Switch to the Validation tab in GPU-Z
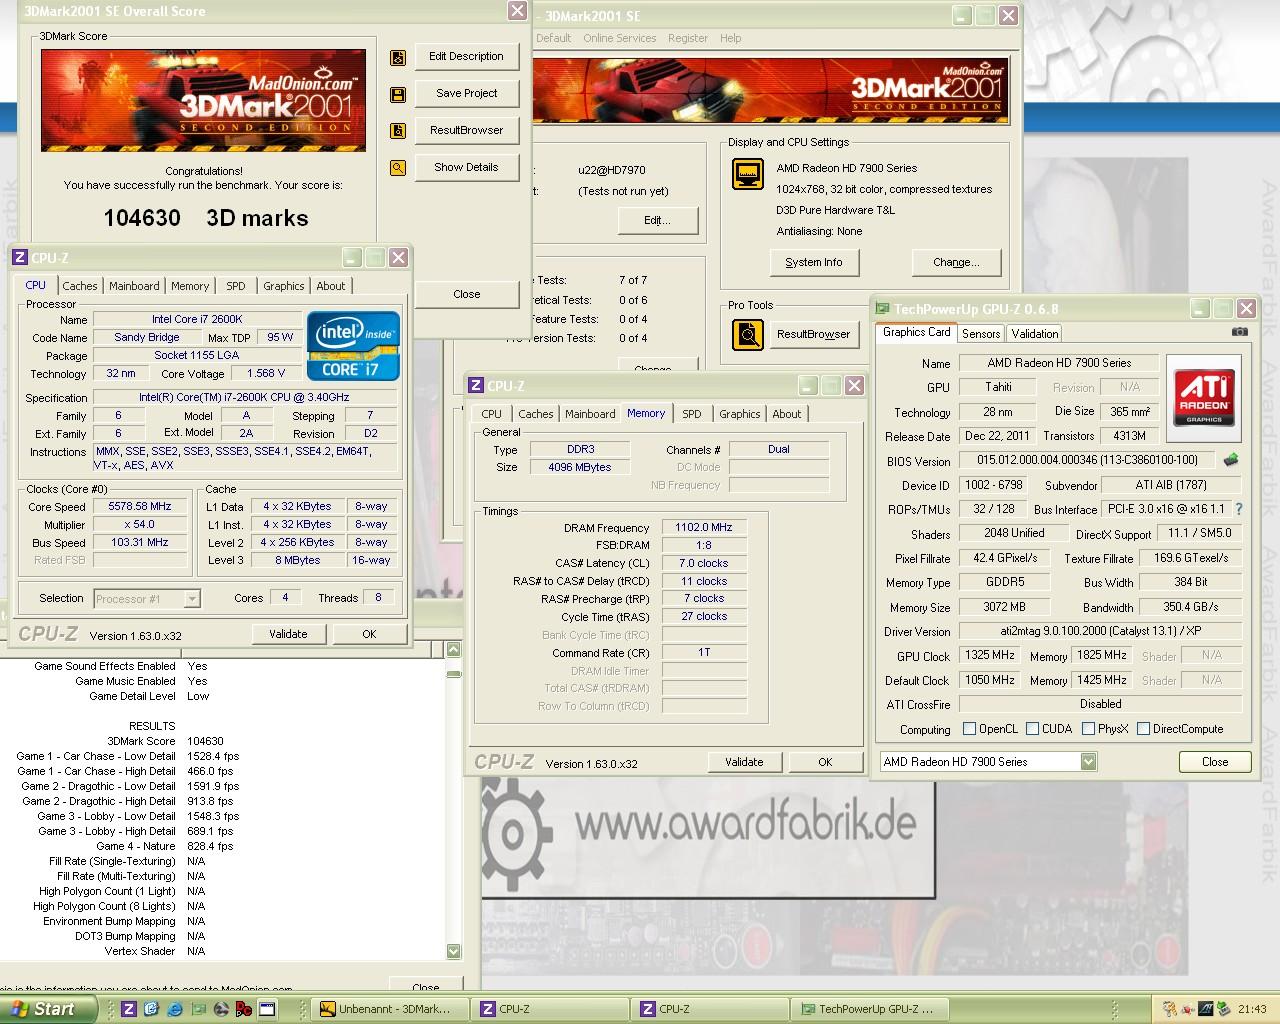This screenshot has height=1024, width=1280. pos(1034,334)
